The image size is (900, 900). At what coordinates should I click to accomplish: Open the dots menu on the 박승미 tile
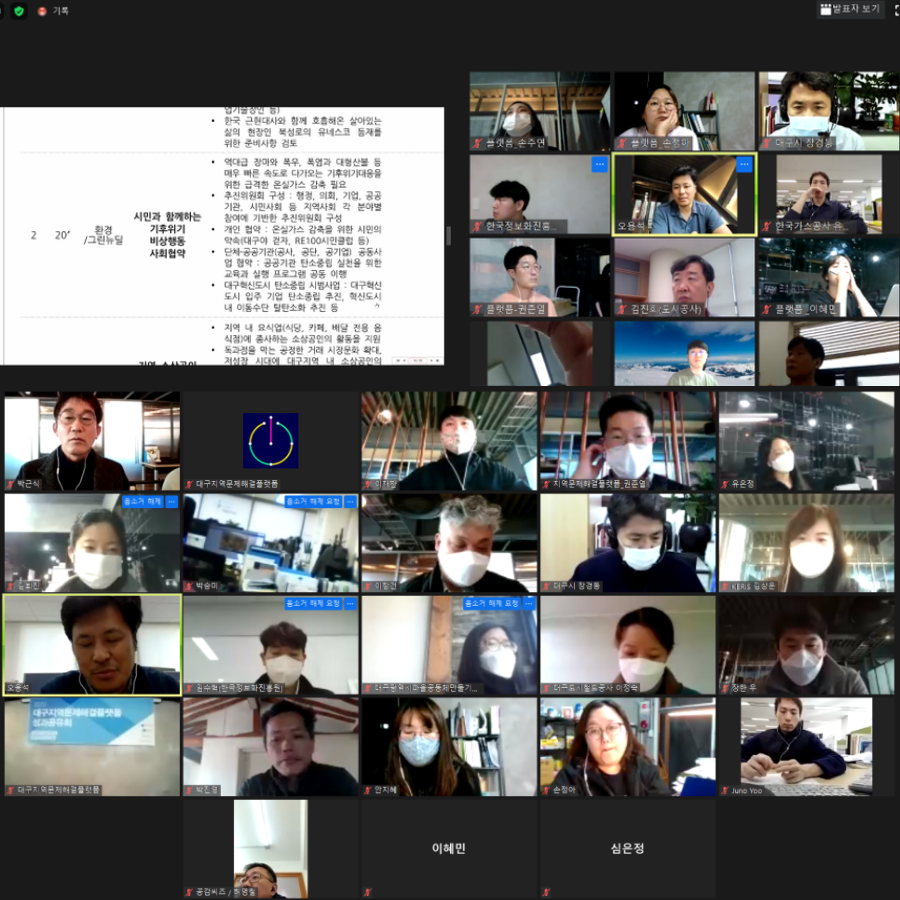pyautogui.click(x=350, y=502)
